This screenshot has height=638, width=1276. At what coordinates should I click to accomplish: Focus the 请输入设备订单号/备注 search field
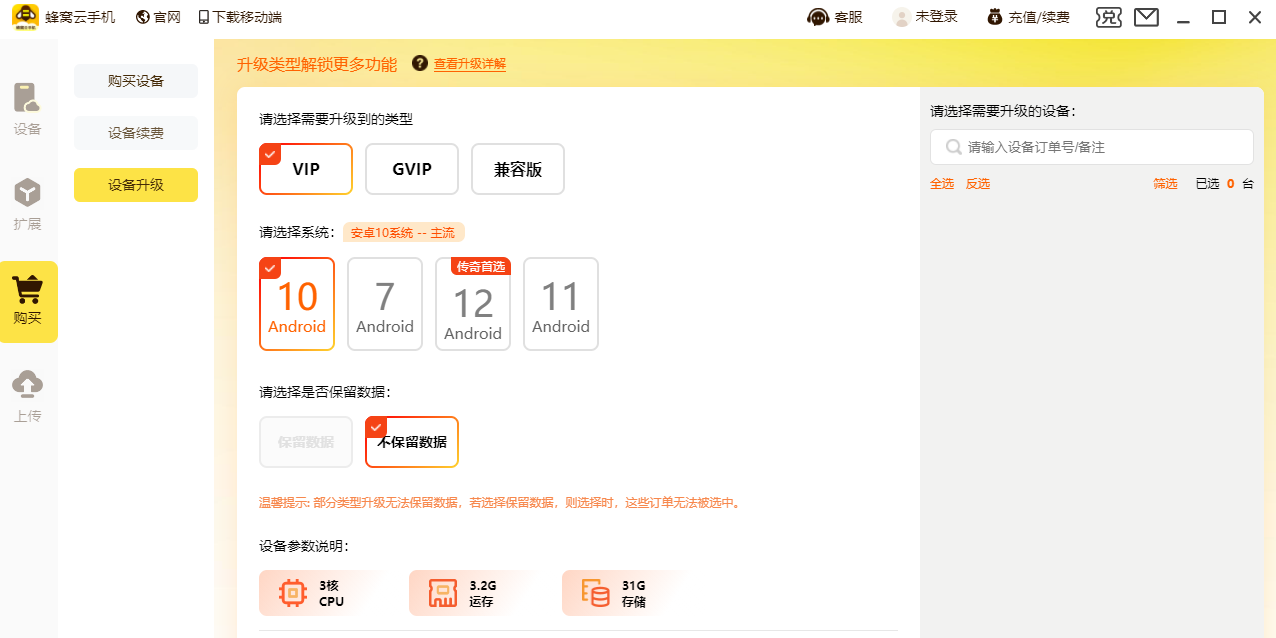point(1092,147)
